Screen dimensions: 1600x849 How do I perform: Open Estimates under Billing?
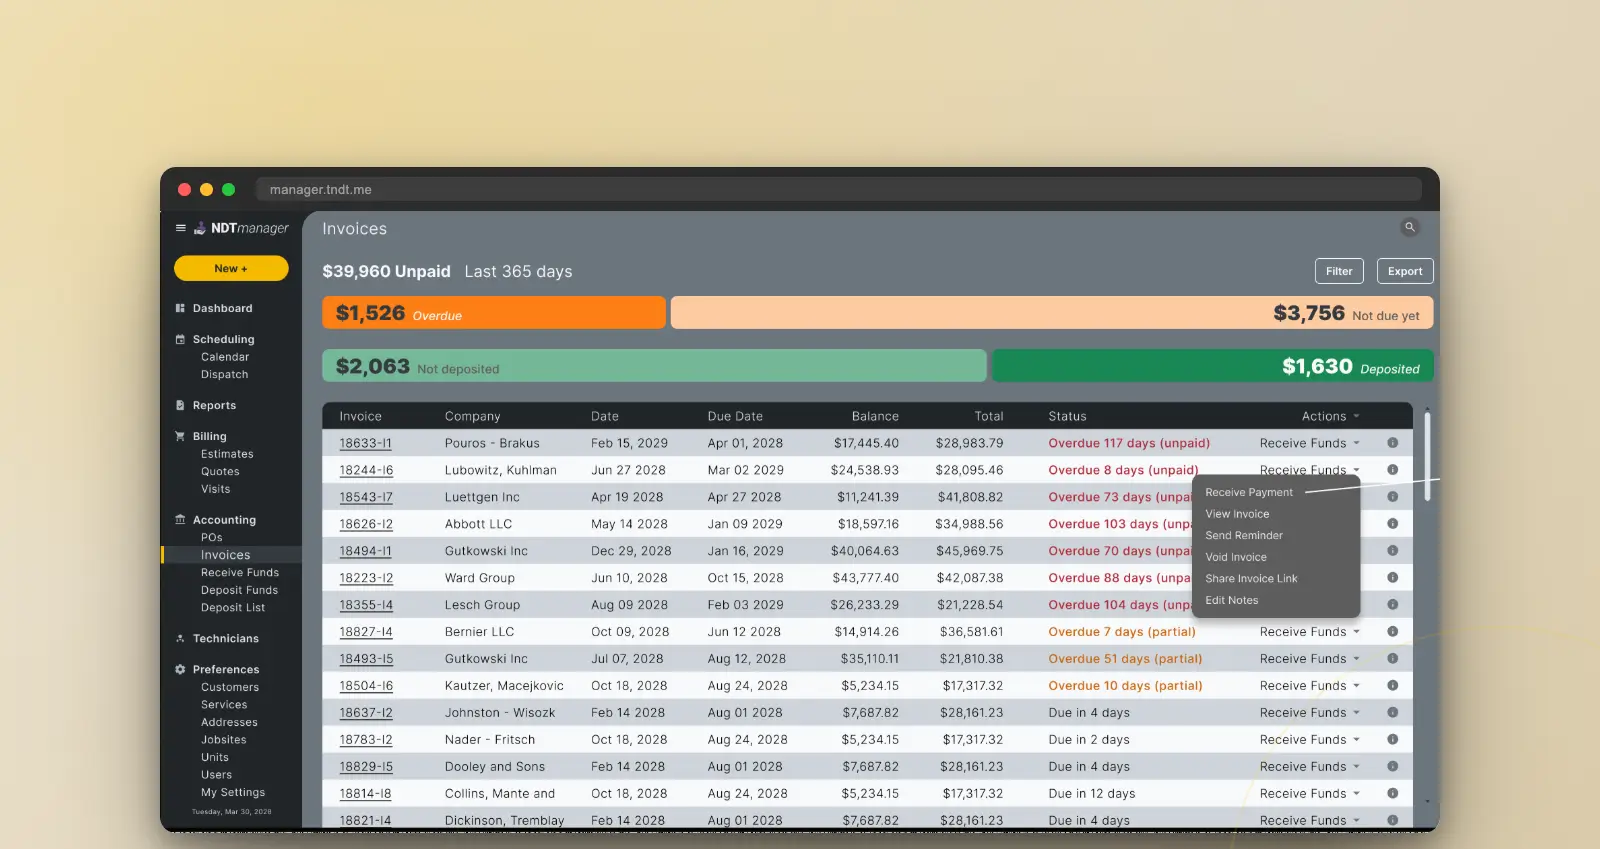click(227, 454)
